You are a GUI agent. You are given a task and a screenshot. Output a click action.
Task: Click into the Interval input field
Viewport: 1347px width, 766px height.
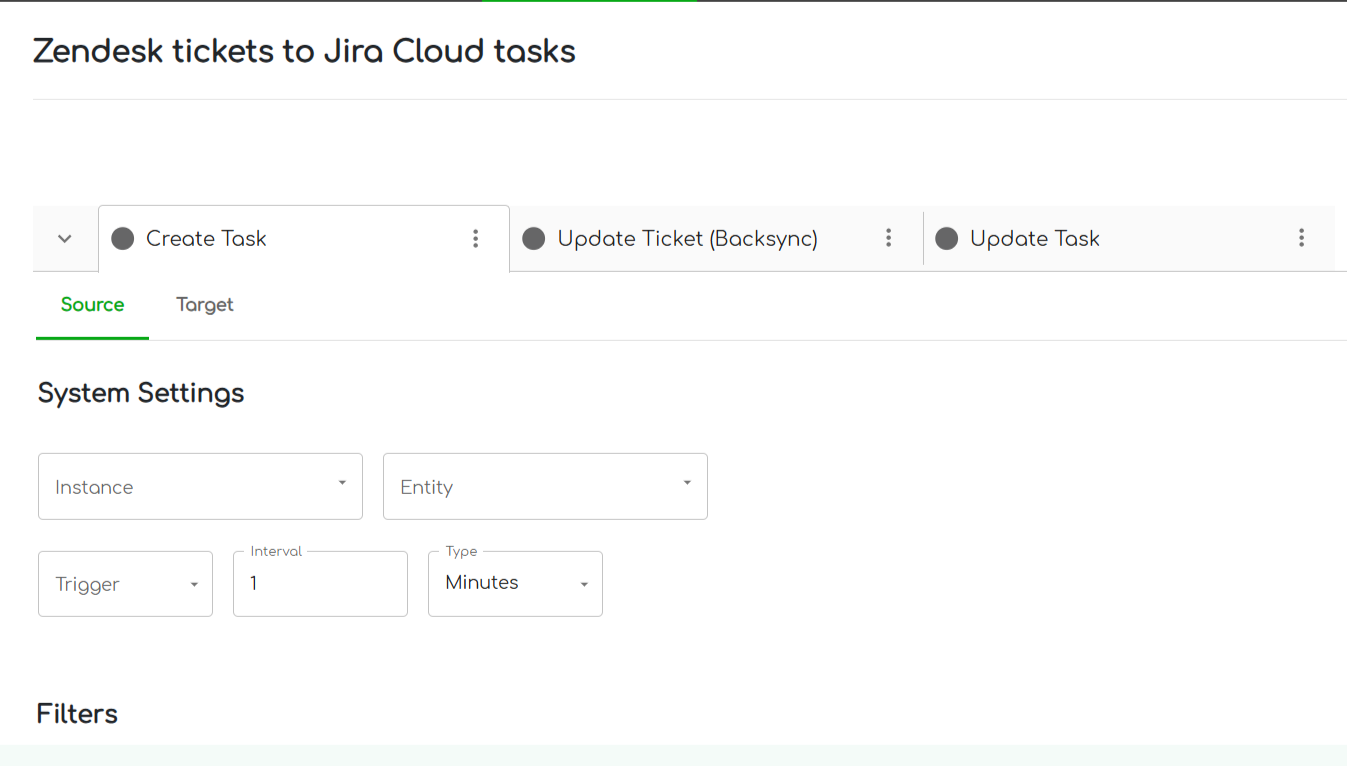tap(320, 584)
